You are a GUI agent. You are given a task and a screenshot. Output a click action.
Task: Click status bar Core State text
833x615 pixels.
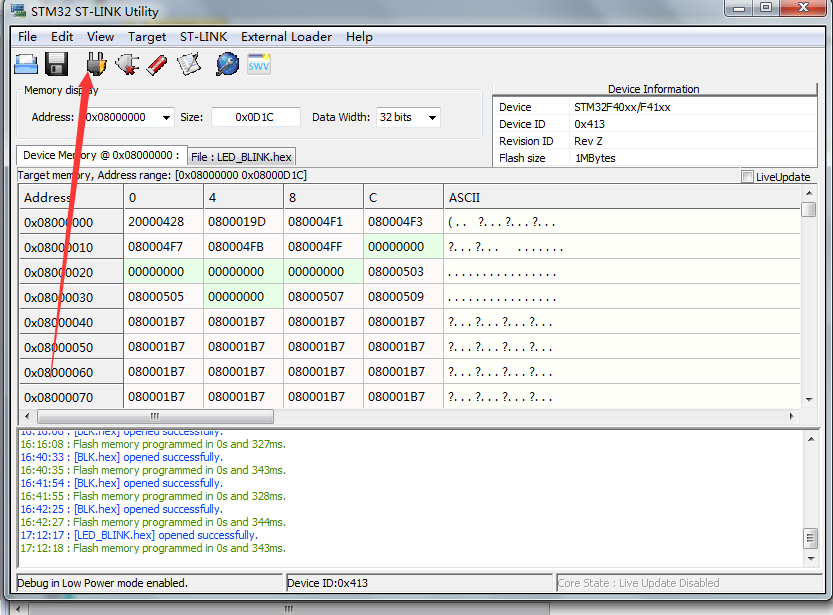[638, 583]
